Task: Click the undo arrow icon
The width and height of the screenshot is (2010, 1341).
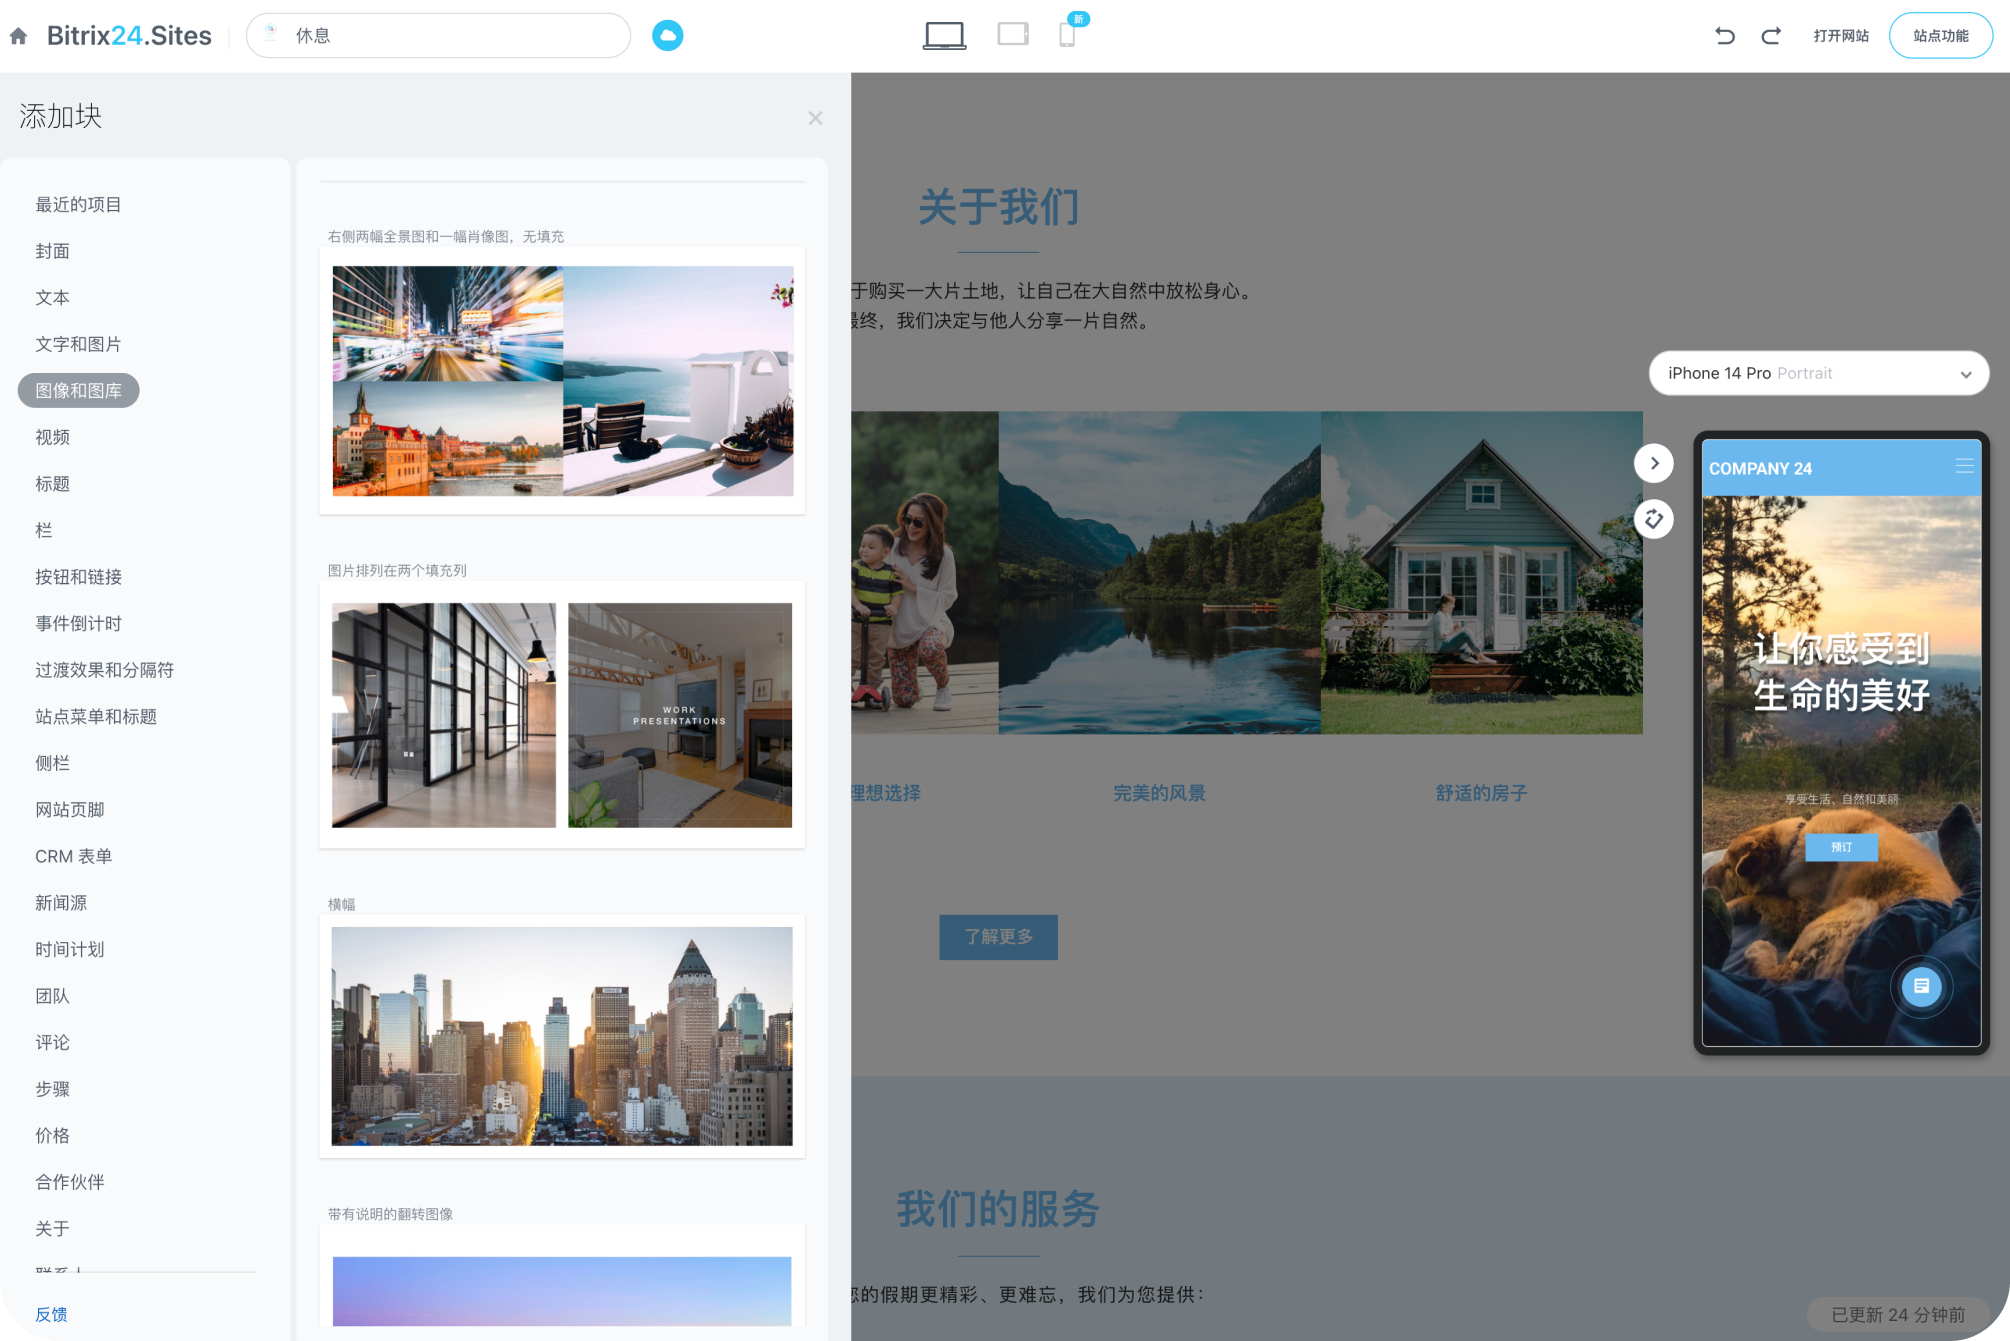Action: 1724,36
